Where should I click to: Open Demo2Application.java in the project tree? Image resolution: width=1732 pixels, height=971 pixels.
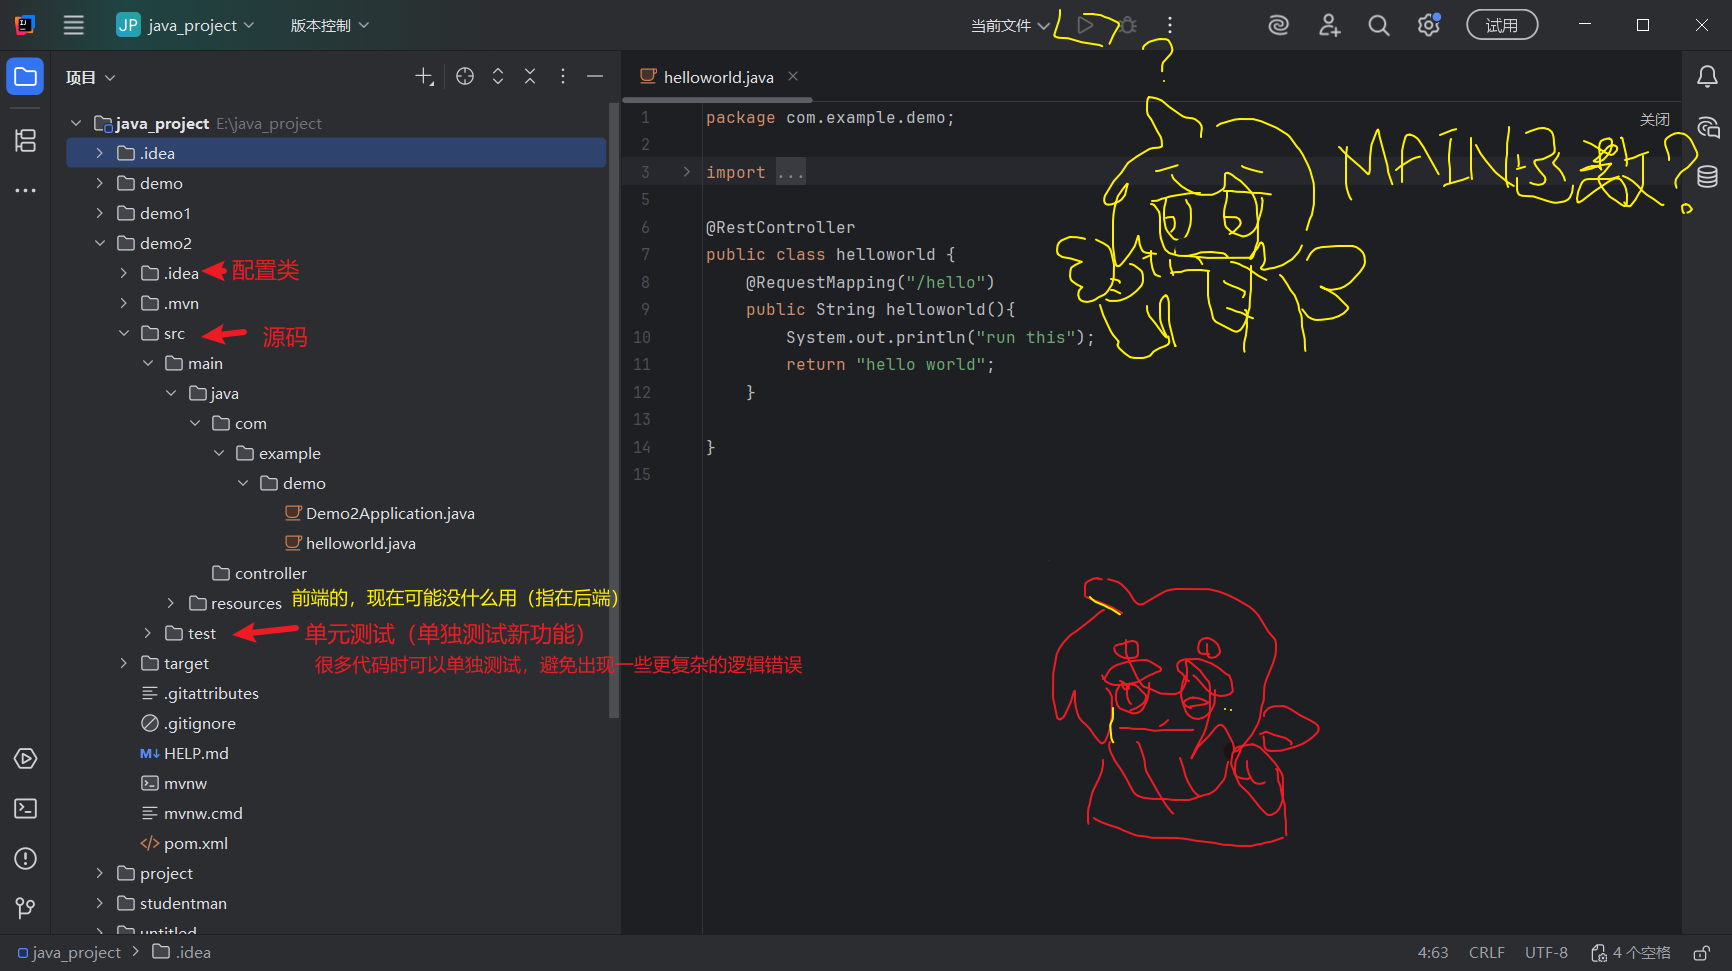click(389, 513)
